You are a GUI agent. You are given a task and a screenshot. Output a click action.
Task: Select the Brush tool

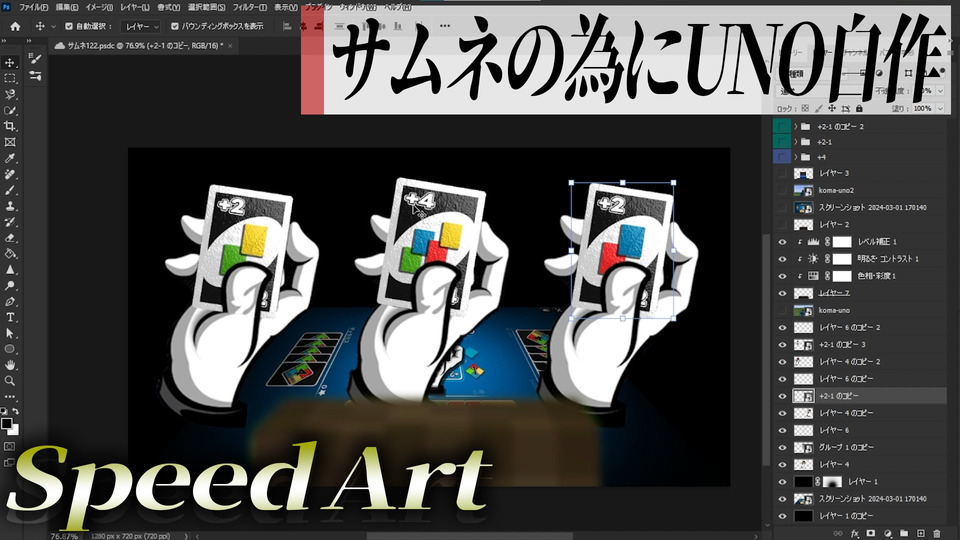[10, 190]
